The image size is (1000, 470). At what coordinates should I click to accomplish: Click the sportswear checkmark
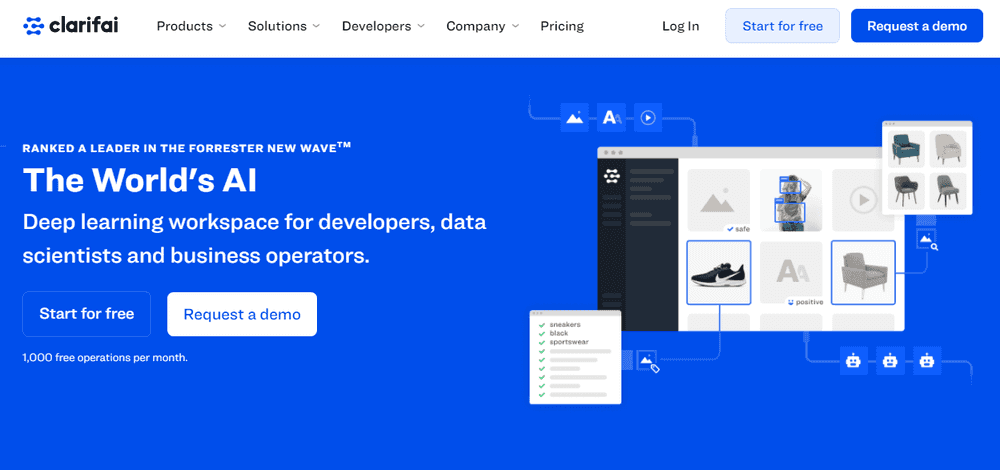coord(541,342)
